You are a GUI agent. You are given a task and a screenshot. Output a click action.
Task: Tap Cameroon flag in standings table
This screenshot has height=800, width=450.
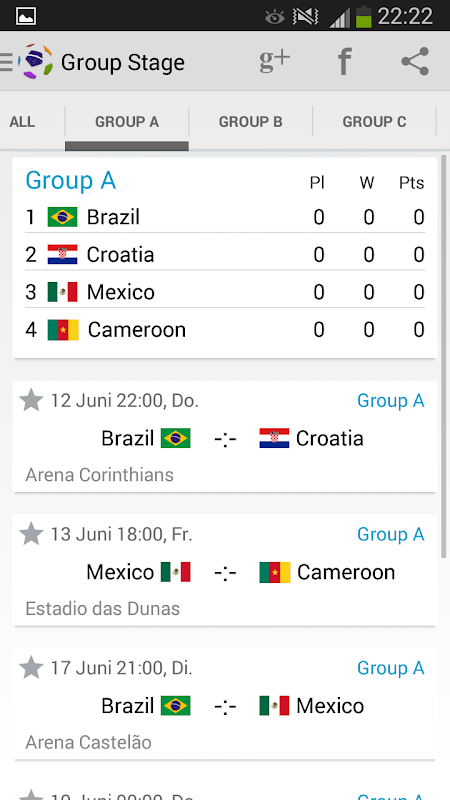point(63,330)
